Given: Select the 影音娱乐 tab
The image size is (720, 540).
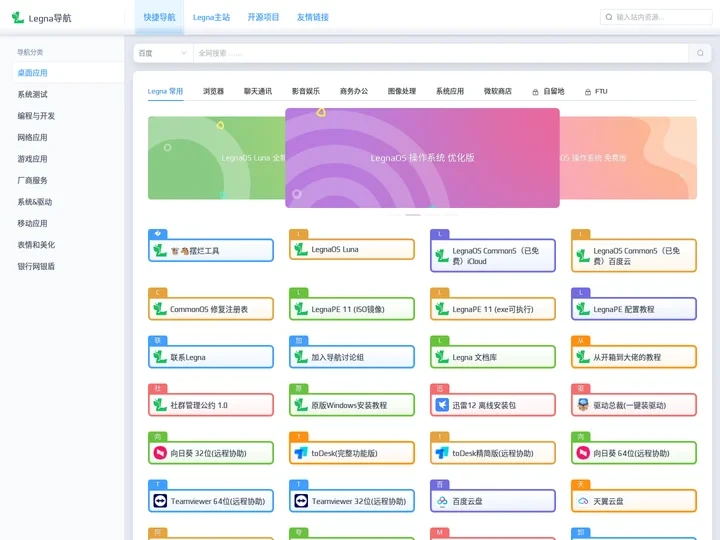Looking at the screenshot, I should coord(306,91).
